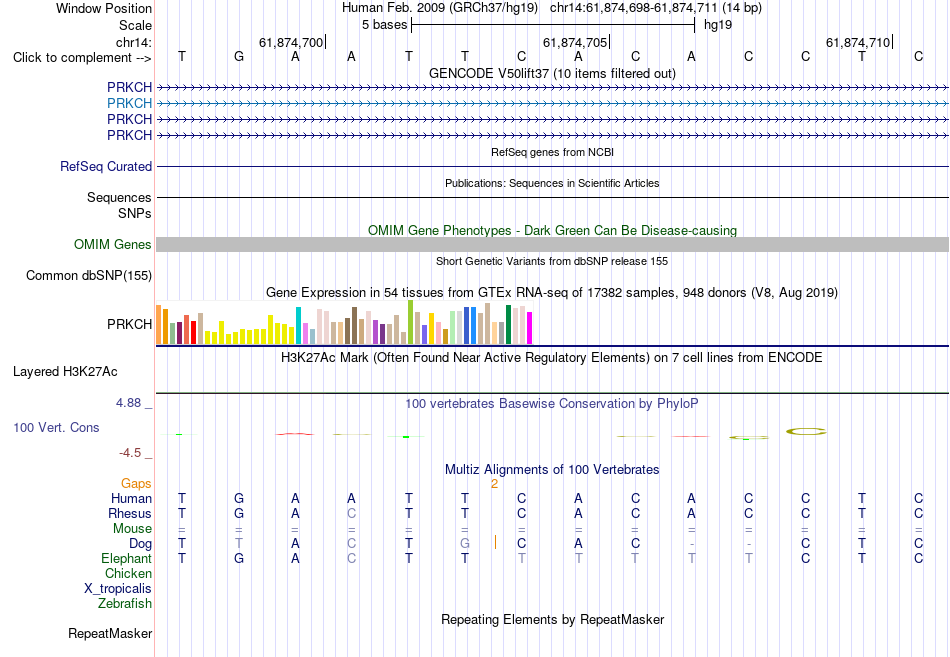
Task: Click the SNPs track label
Action: pyautogui.click(x=135, y=213)
